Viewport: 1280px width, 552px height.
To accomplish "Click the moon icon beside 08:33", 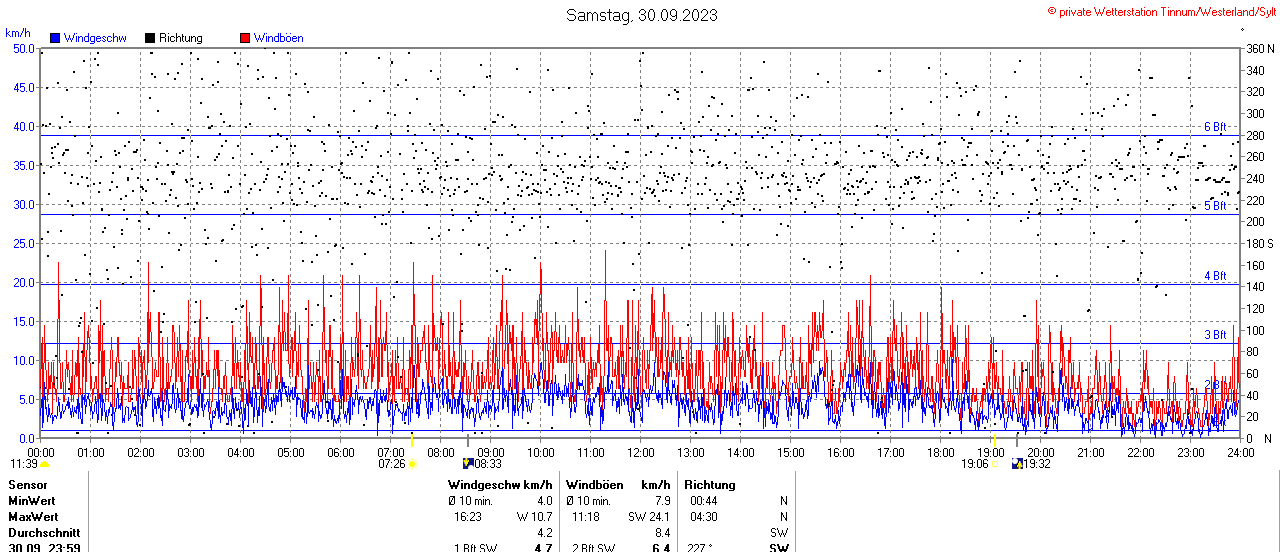I will (468, 464).
